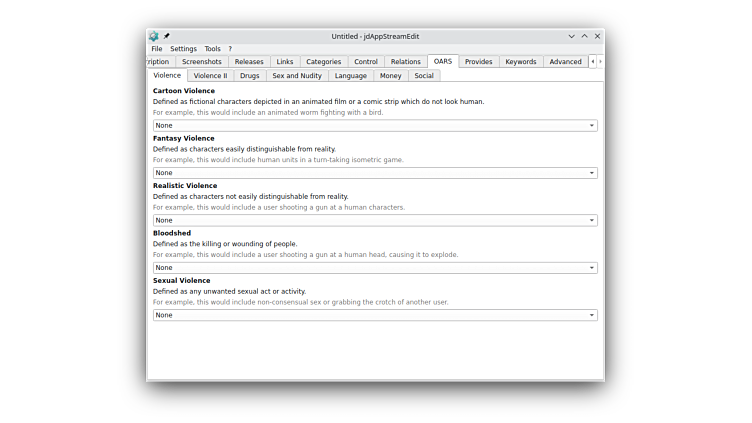
Task: Switch to the Provides tab
Action: click(x=479, y=62)
